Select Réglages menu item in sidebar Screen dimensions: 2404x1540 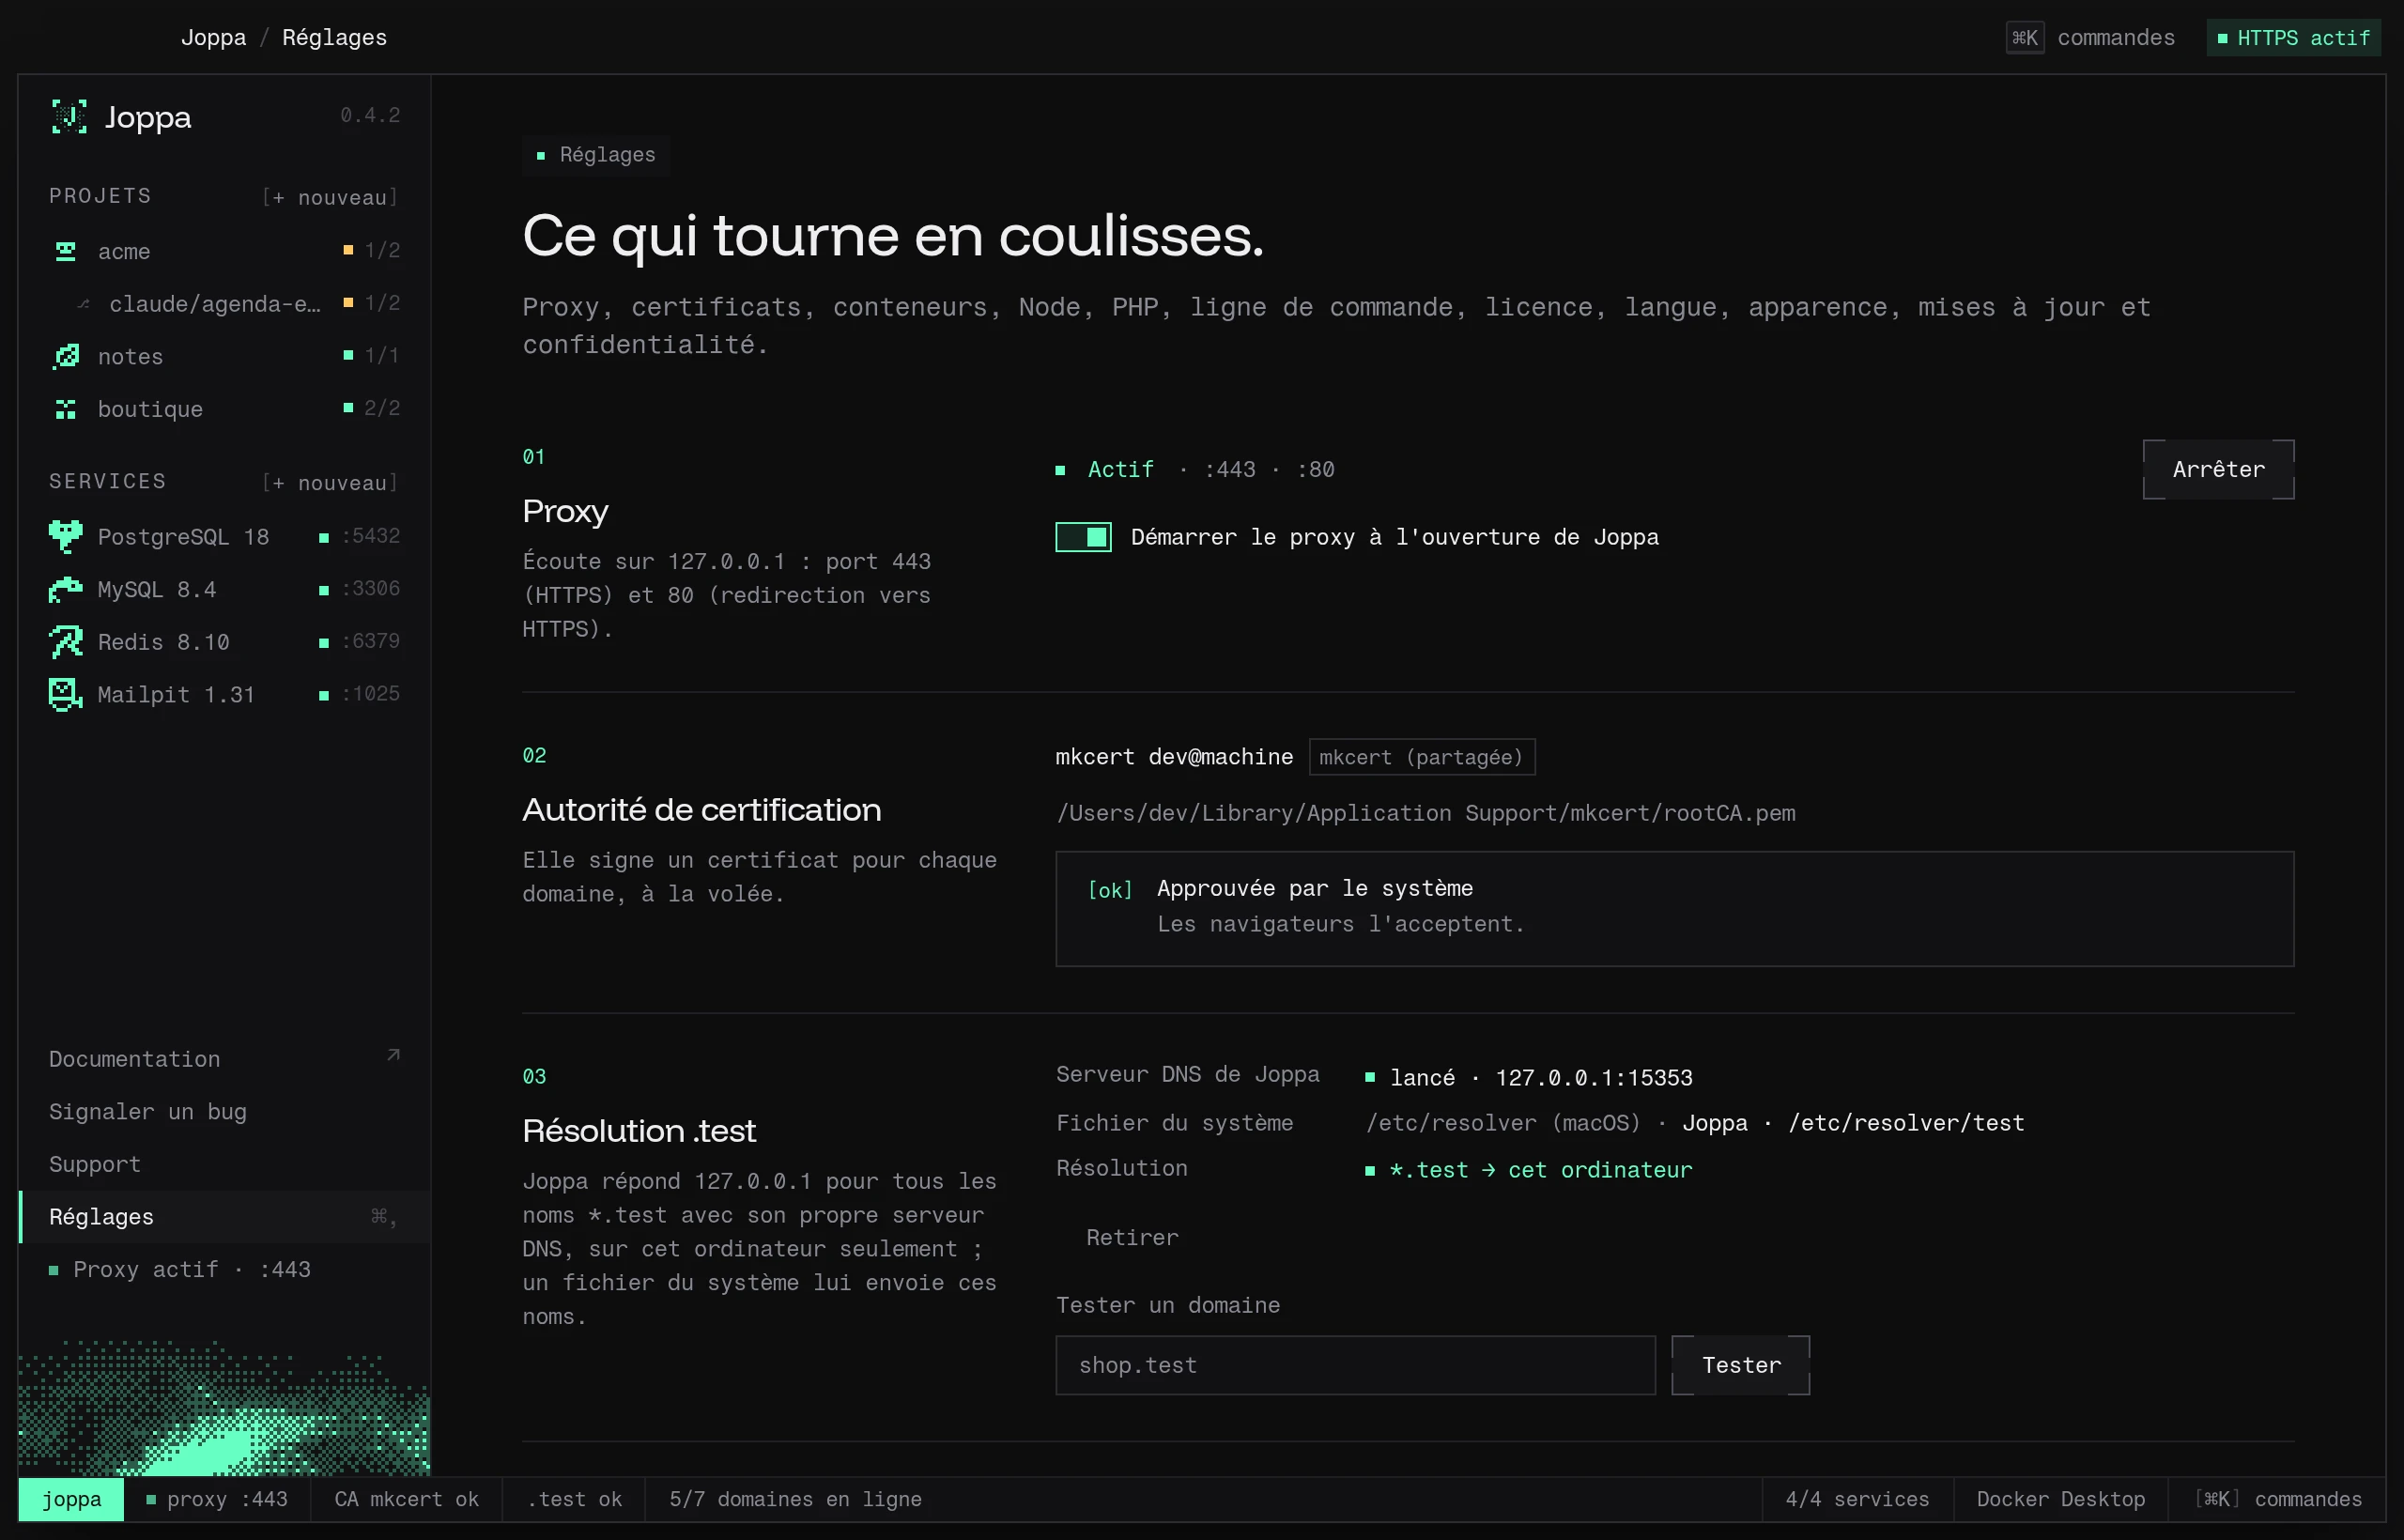[x=224, y=1217]
